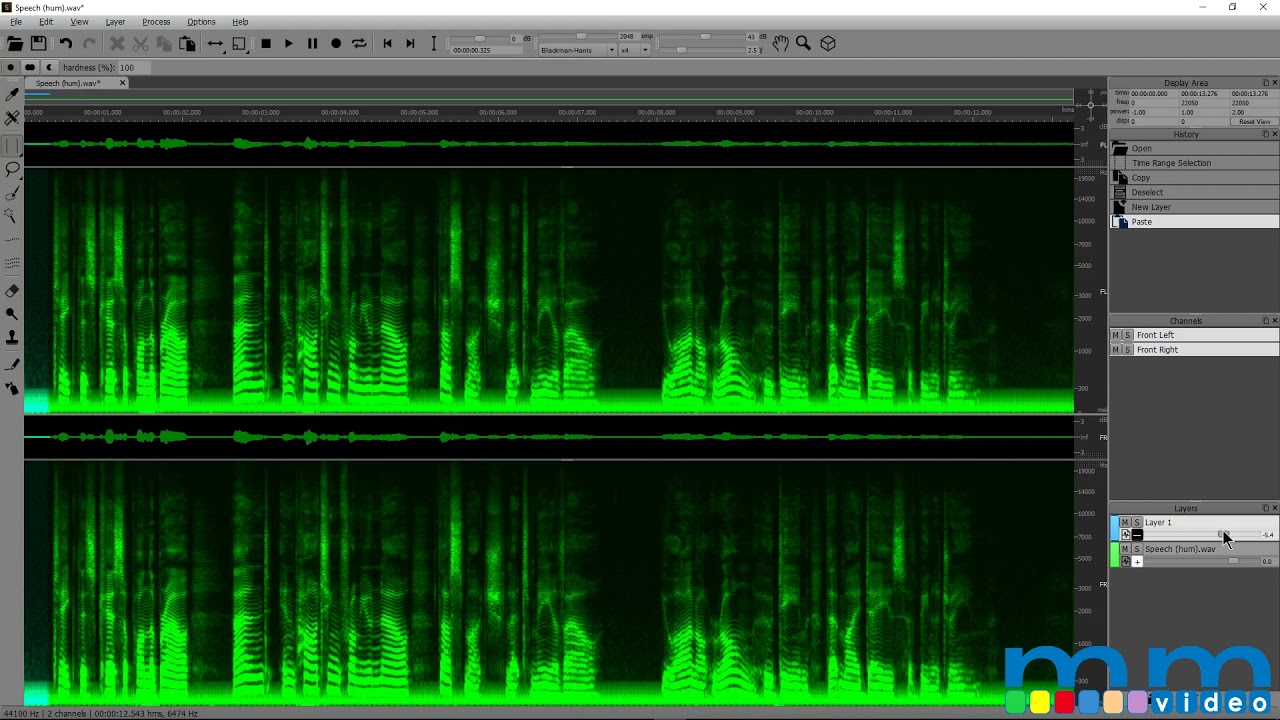
Task: Select the eyedropper tool in left toolbar
Action: pos(12,94)
